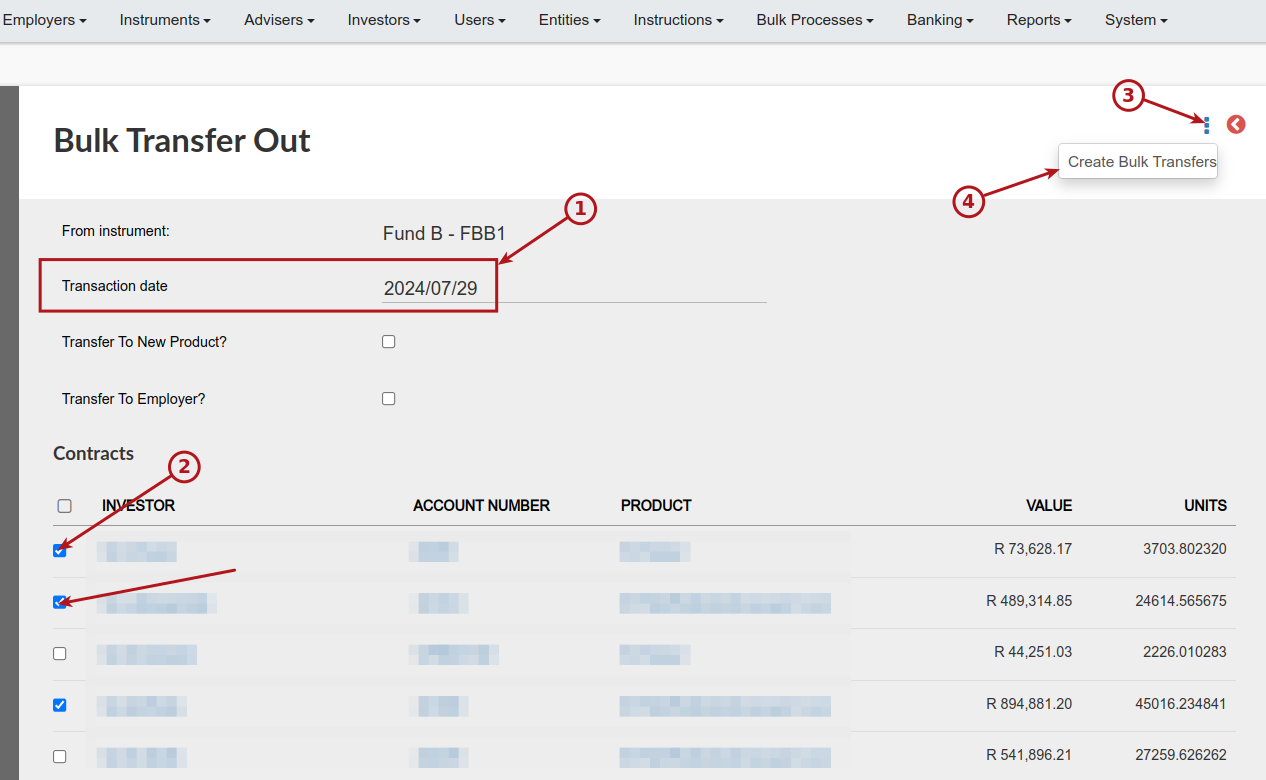Viewport: 1266px width, 780px height.
Task: Expand the Employers dropdown menu
Action: [44, 20]
